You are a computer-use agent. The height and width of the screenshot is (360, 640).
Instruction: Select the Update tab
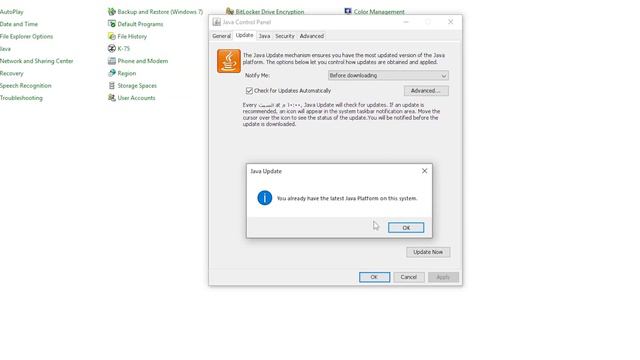(x=244, y=36)
